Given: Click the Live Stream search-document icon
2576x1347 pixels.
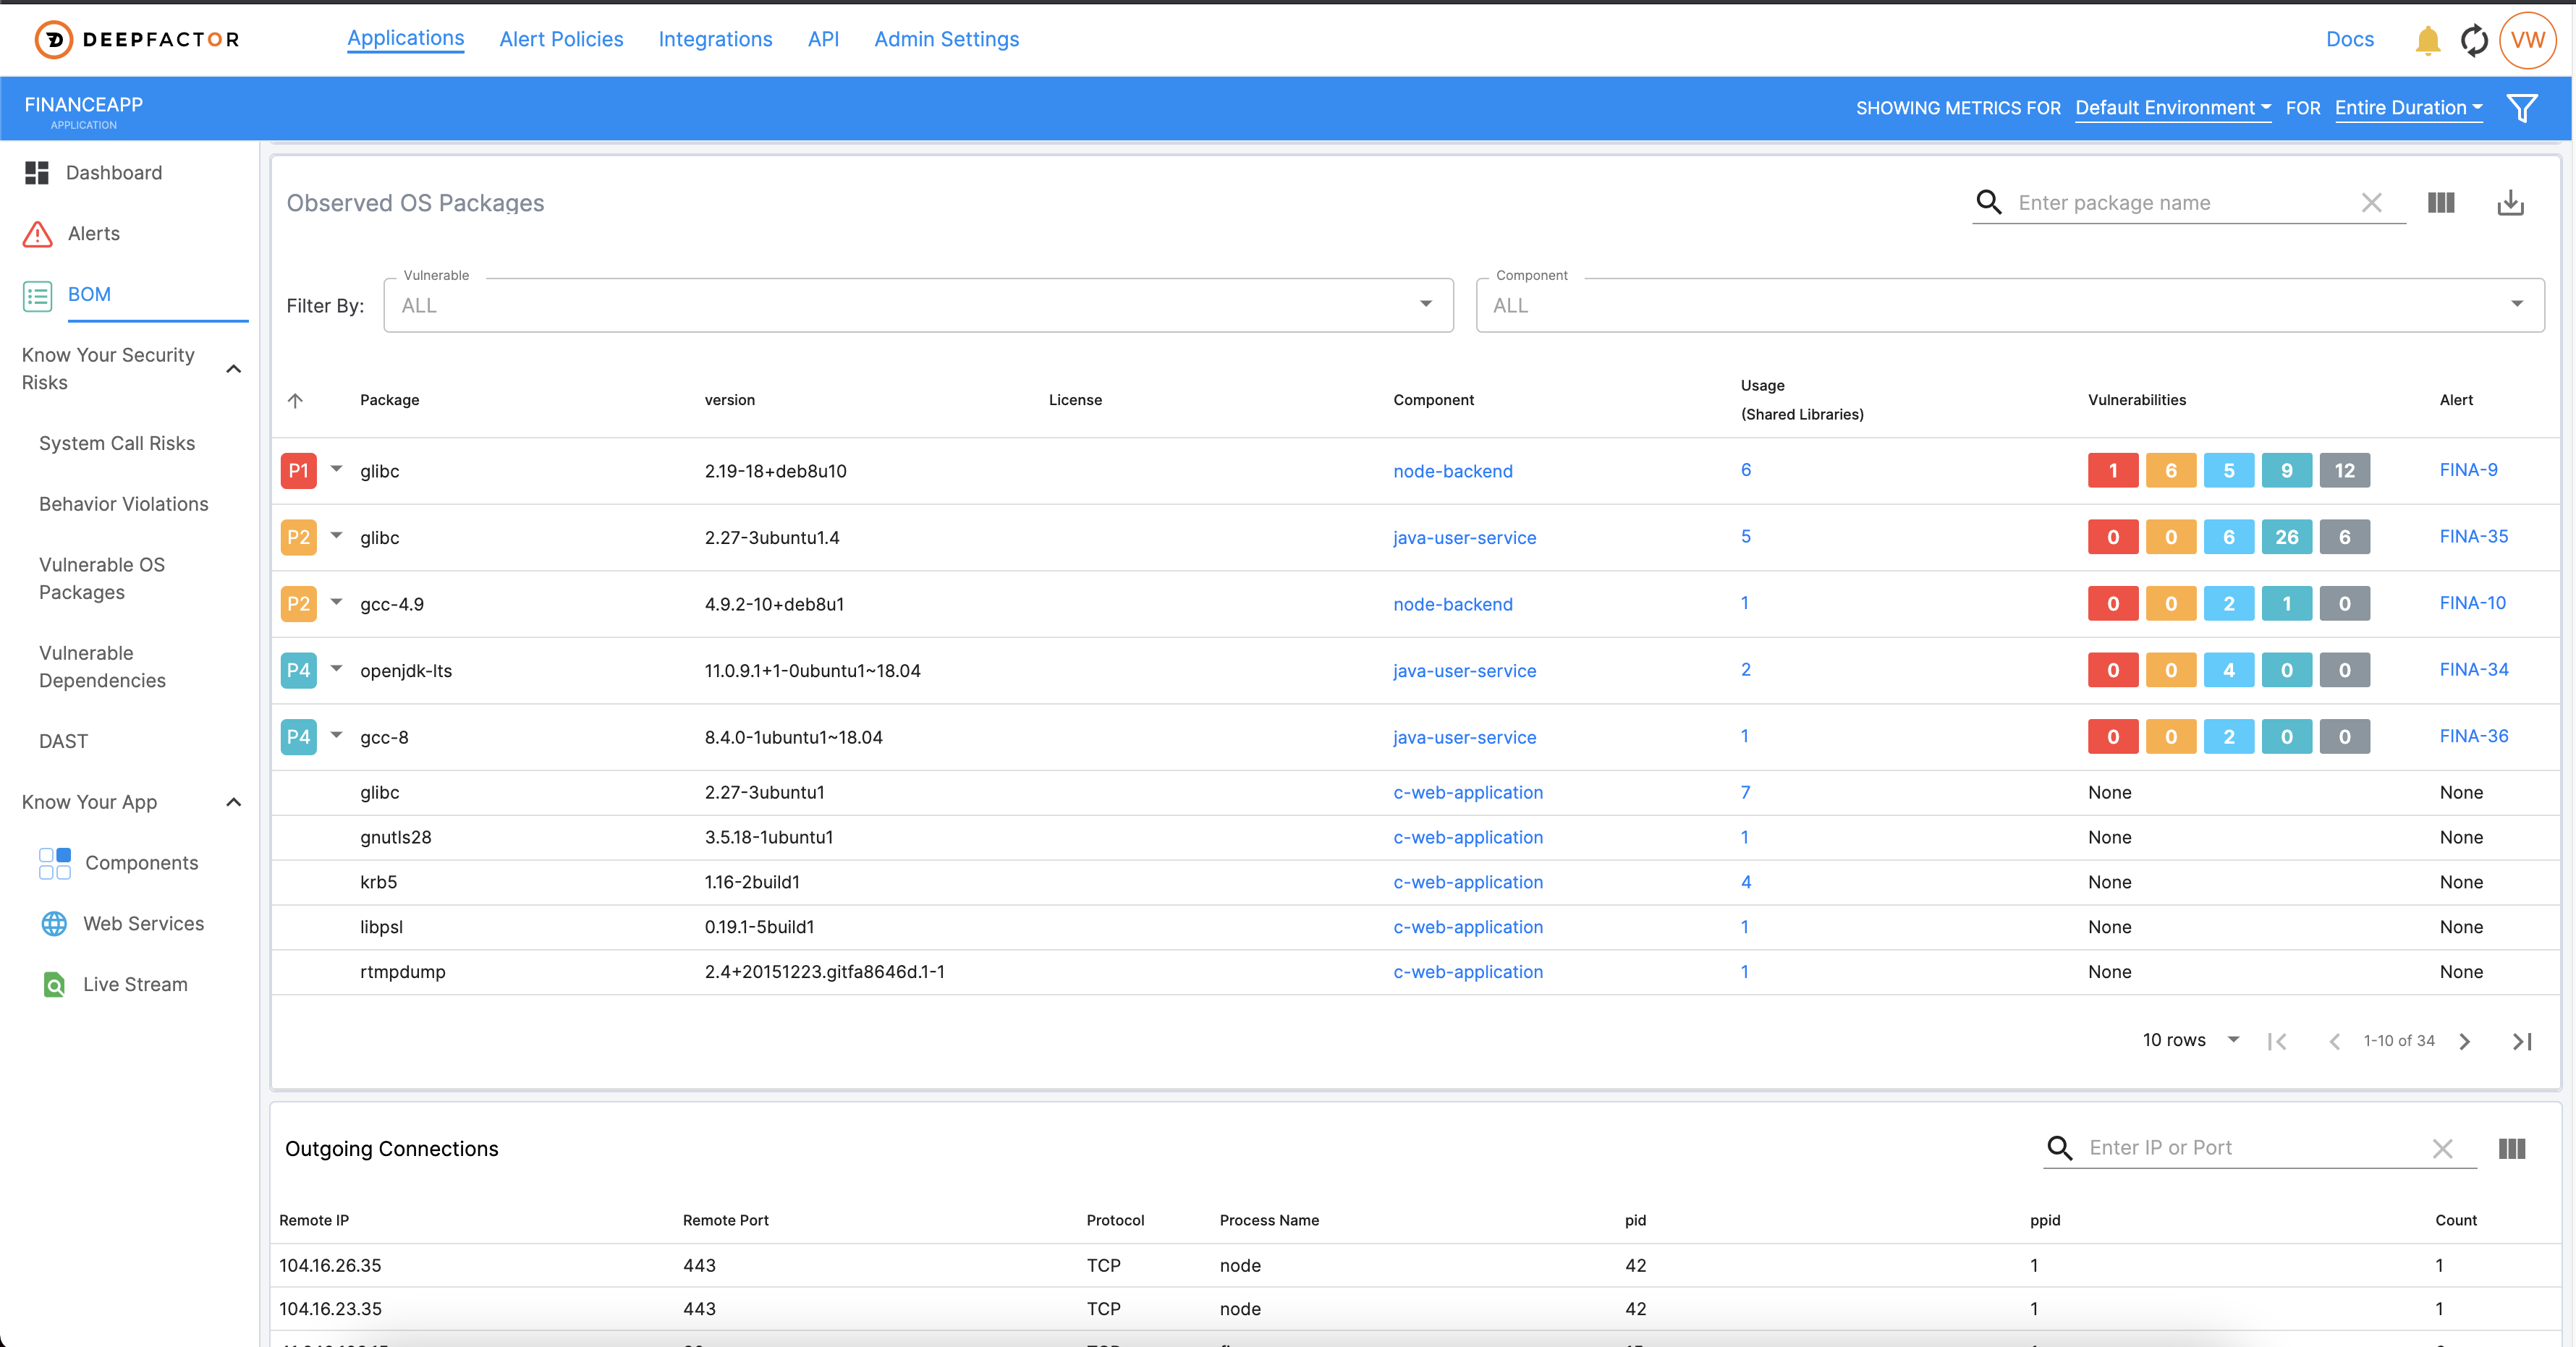Looking at the screenshot, I should point(54,985).
